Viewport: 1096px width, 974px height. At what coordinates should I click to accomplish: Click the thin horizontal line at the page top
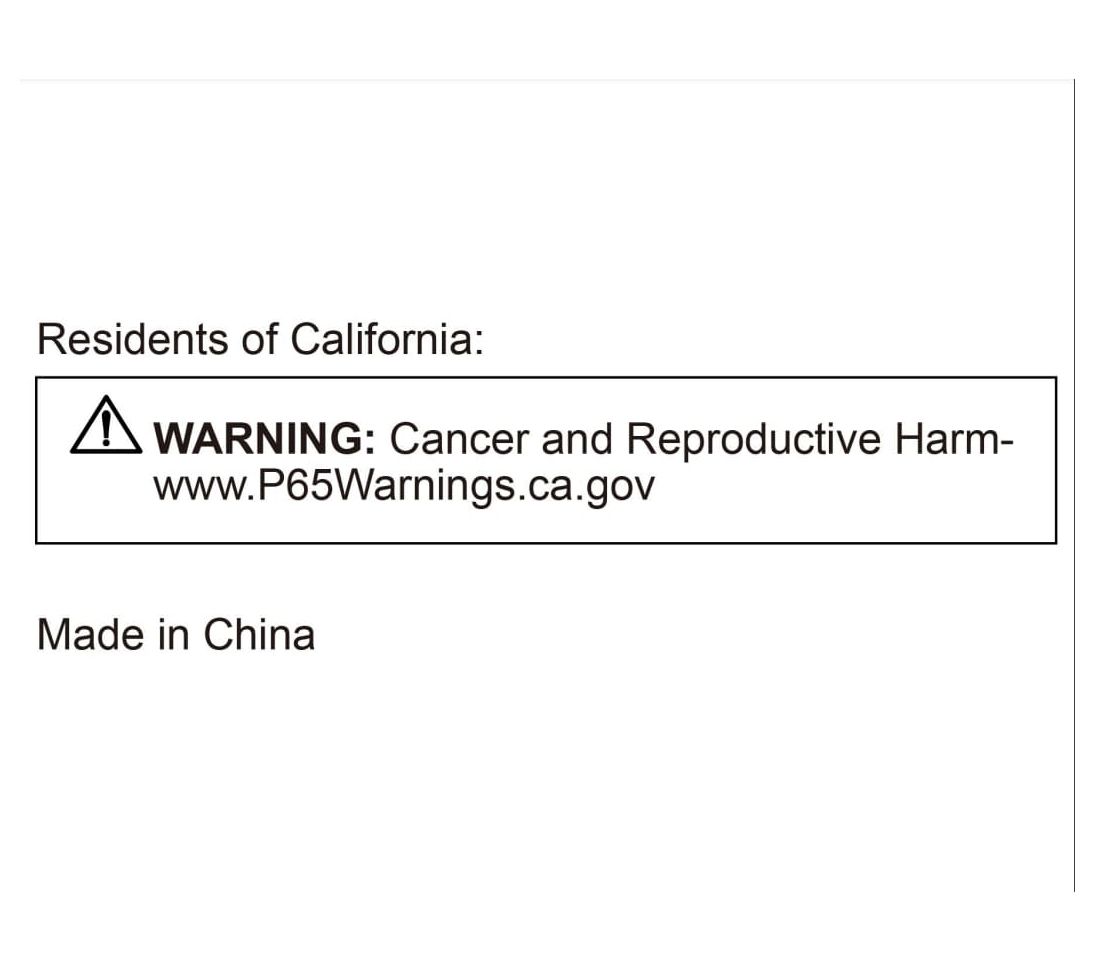pyautogui.click(x=545, y=80)
